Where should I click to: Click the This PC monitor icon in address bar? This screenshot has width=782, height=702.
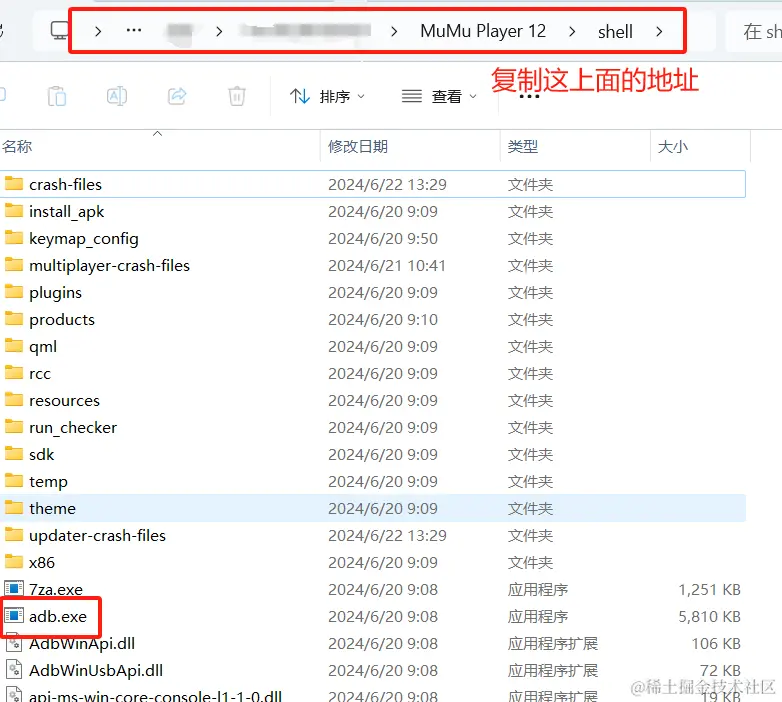[x=59, y=30]
